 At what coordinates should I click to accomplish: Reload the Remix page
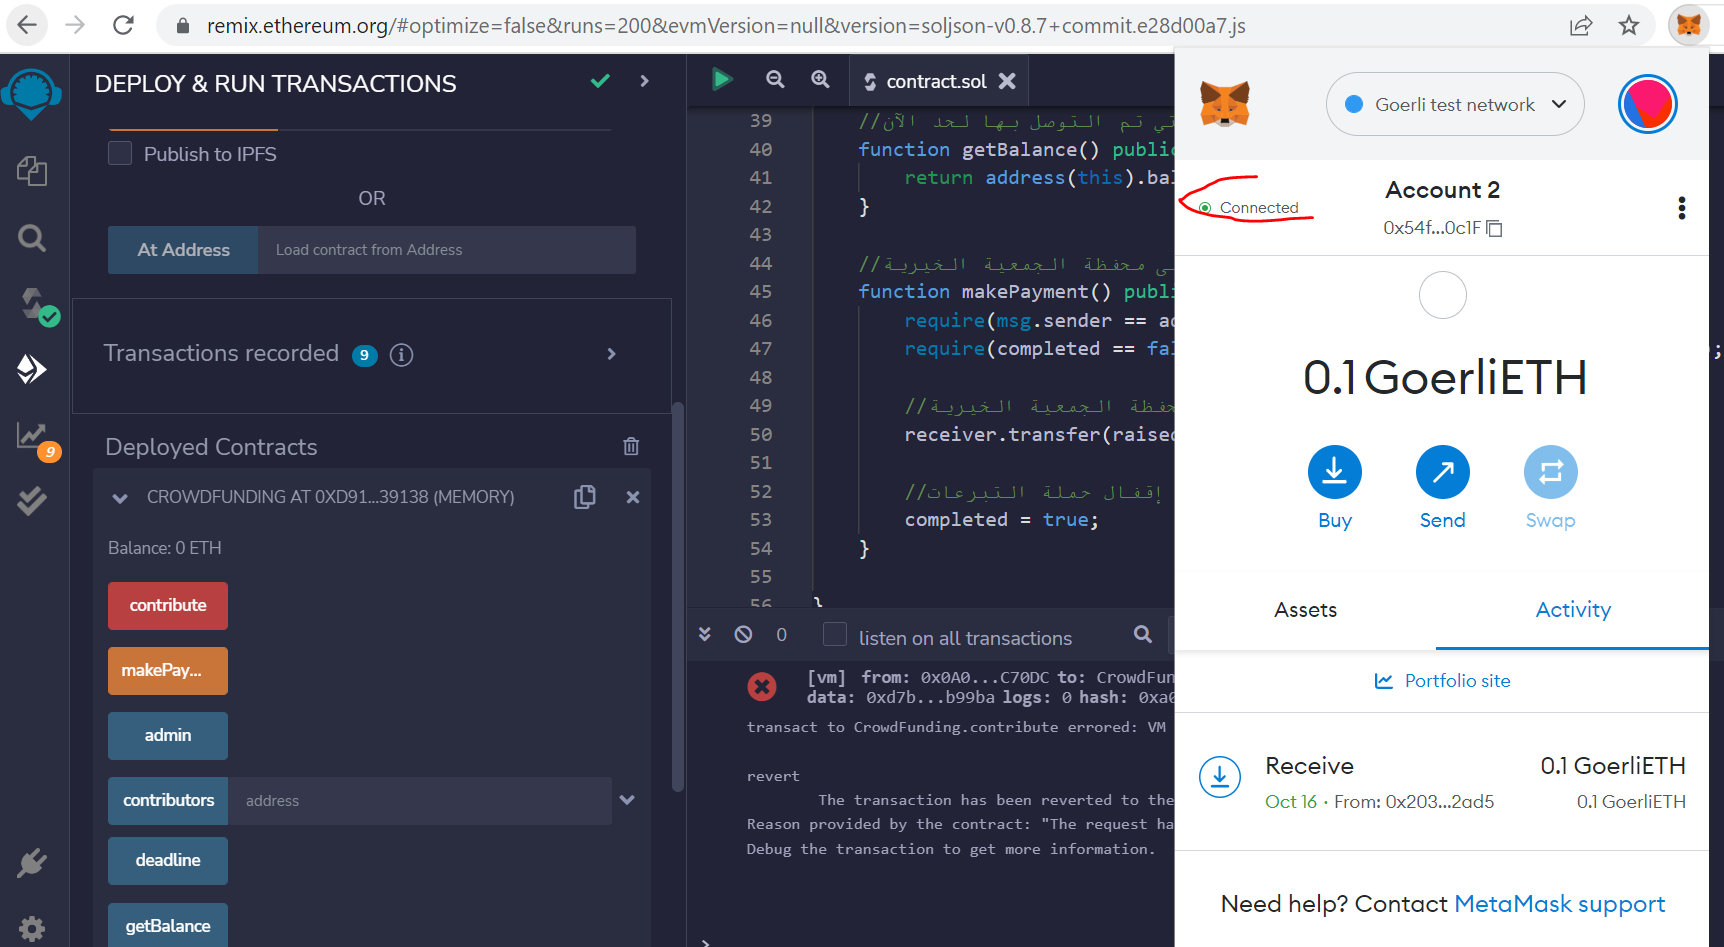[x=123, y=25]
